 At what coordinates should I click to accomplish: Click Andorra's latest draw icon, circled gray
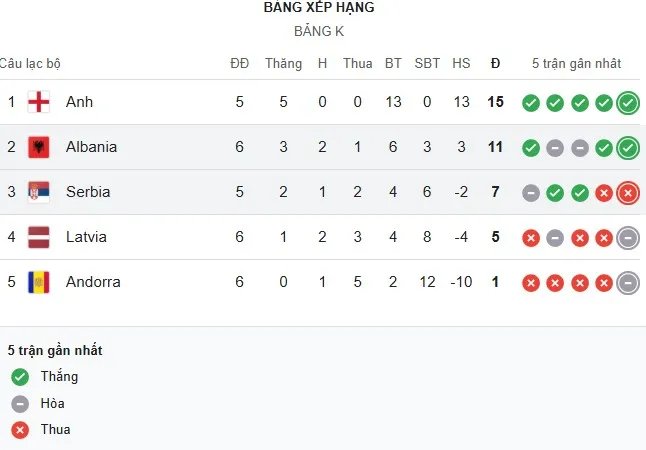pyautogui.click(x=627, y=282)
